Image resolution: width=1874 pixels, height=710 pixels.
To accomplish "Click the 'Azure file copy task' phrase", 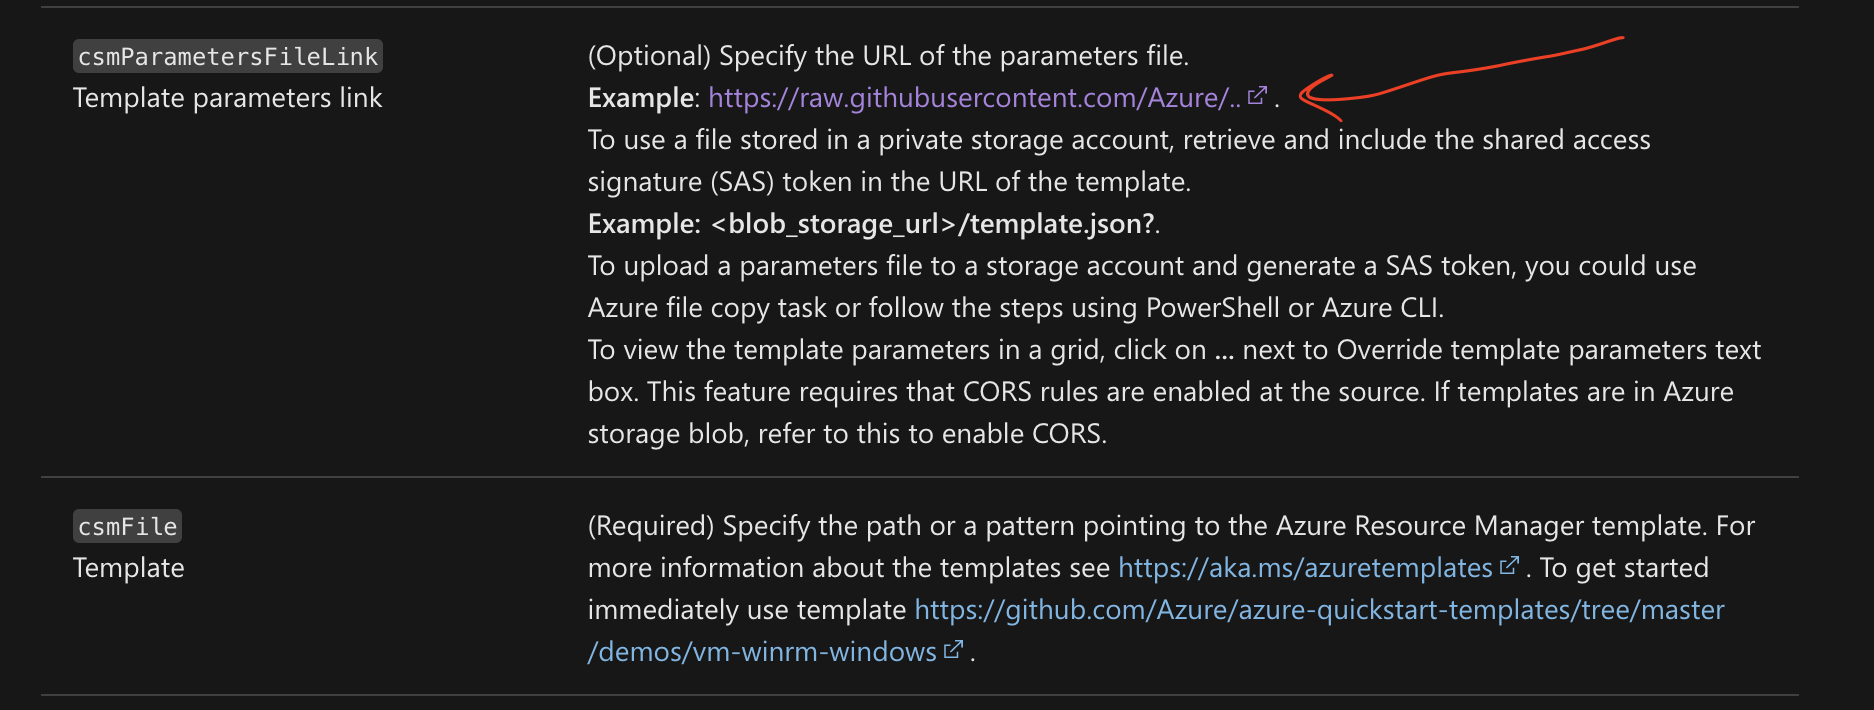I will pyautogui.click(x=708, y=308).
